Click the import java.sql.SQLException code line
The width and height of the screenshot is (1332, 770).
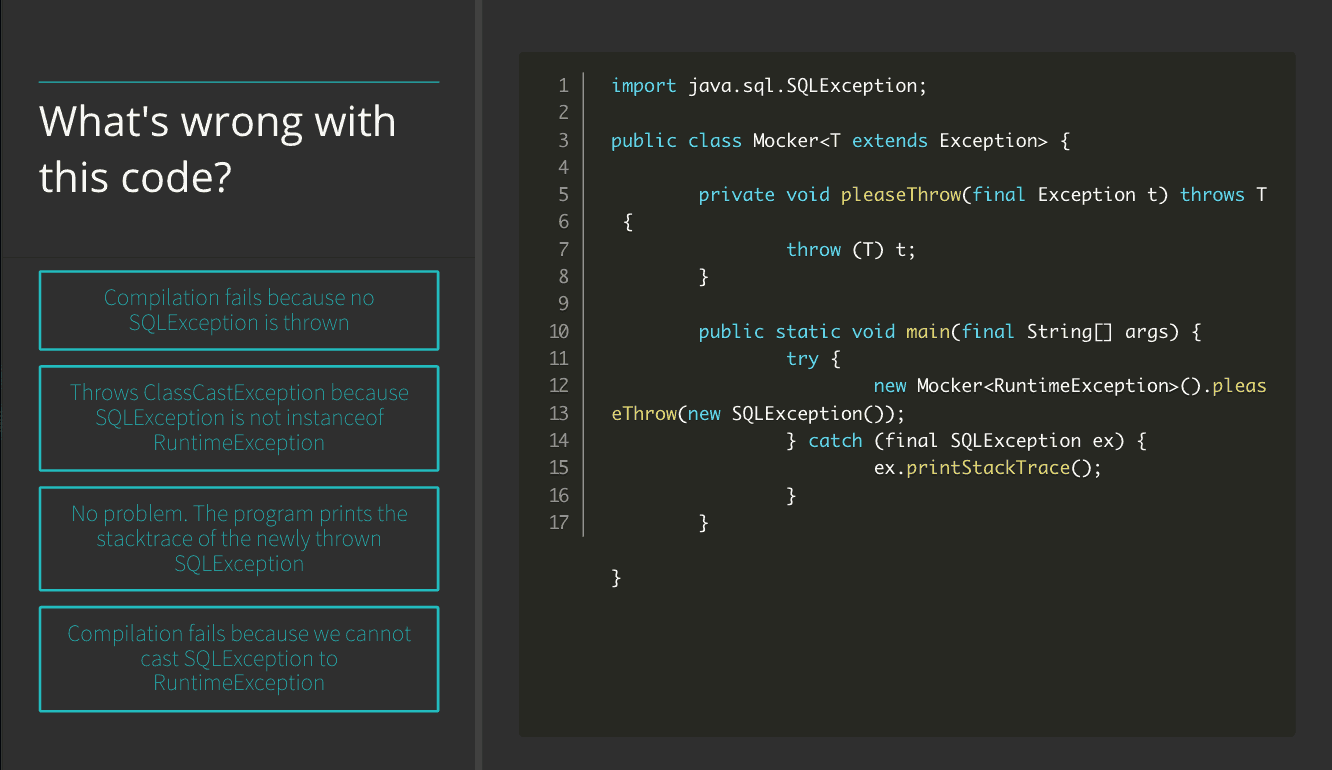click(x=769, y=86)
